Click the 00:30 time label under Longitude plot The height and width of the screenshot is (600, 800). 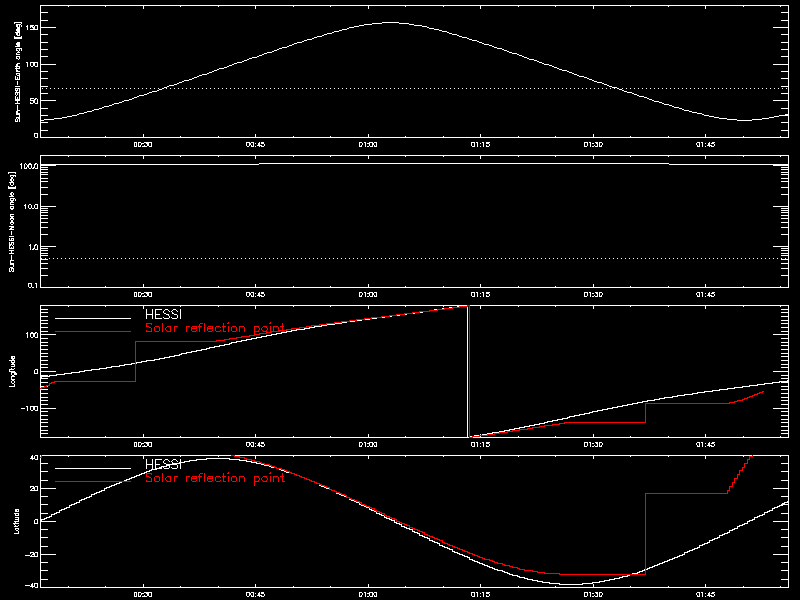pos(143,445)
